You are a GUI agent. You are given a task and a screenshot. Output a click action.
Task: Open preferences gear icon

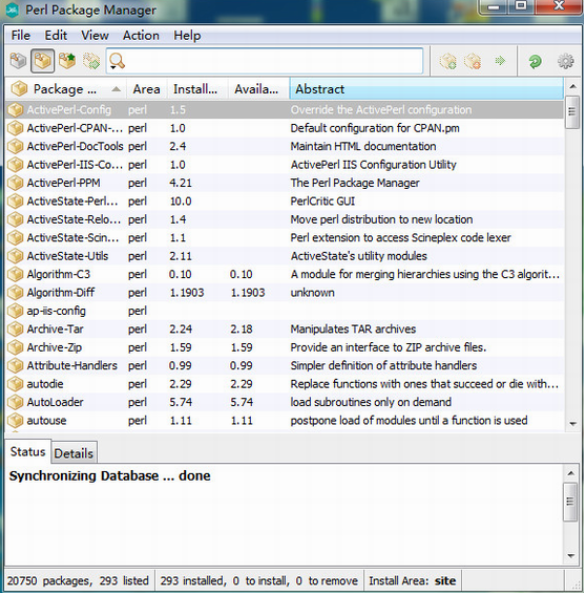tap(565, 61)
